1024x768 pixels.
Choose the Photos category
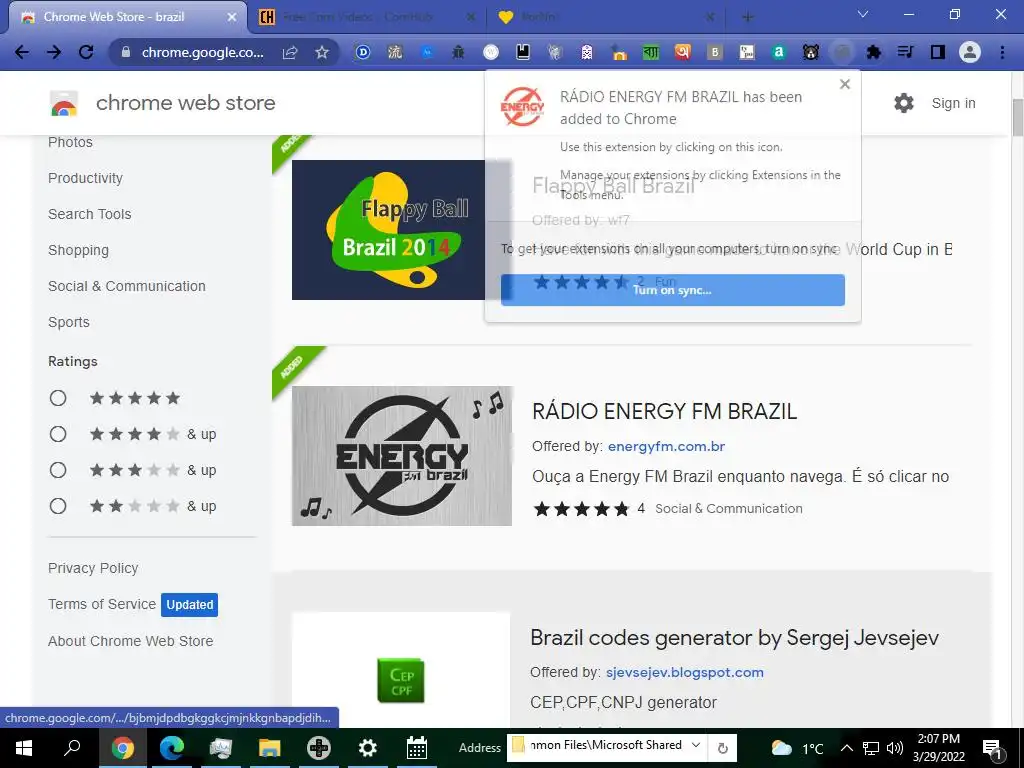[71, 142]
